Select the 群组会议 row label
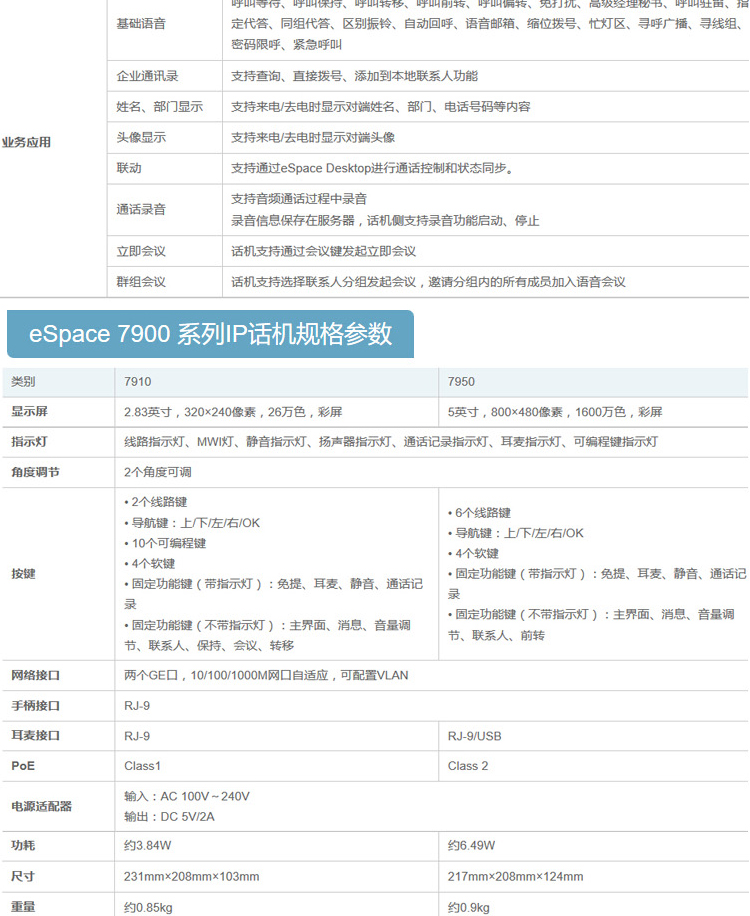This screenshot has width=750, height=916. pyautogui.click(x=141, y=282)
